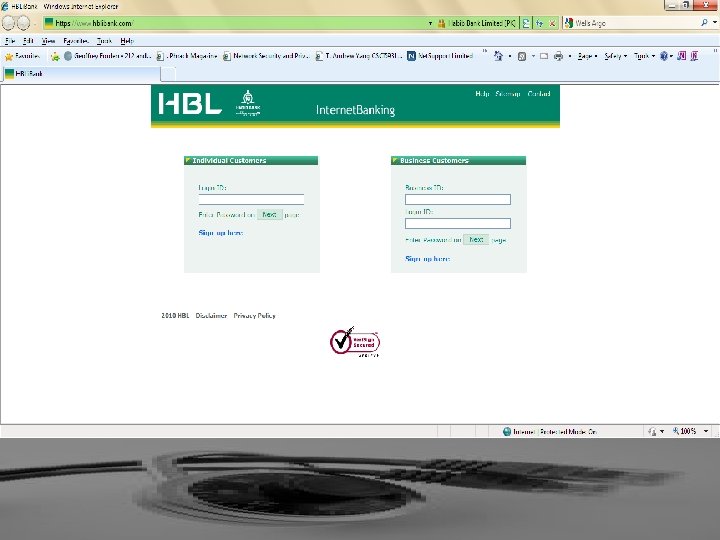Screen dimensions: 720x540
Task: Click the Business ID input field
Action: point(458,199)
